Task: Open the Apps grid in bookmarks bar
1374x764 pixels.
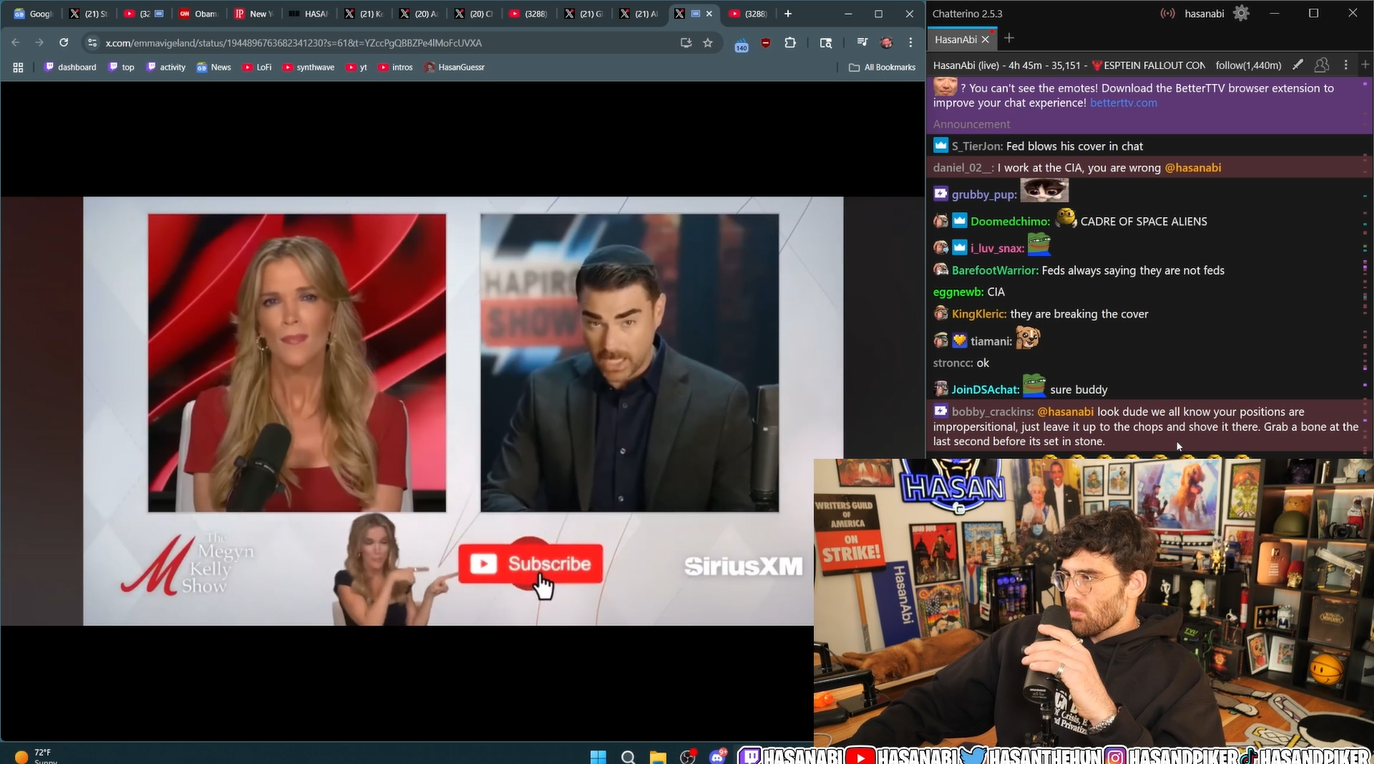Action: [18, 67]
